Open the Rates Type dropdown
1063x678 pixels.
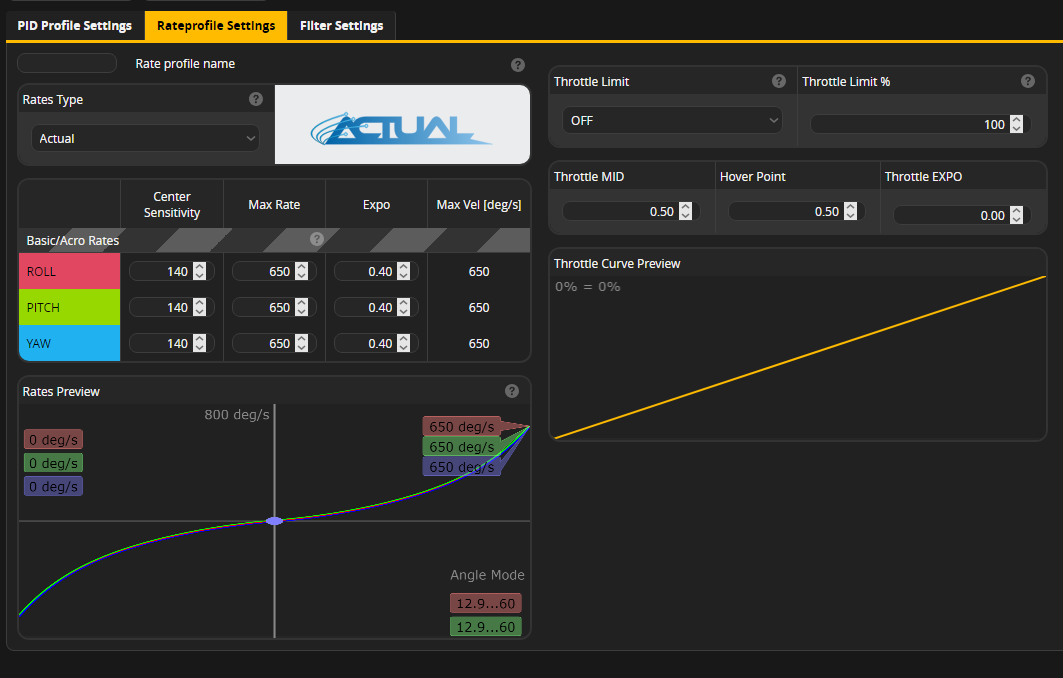[145, 138]
